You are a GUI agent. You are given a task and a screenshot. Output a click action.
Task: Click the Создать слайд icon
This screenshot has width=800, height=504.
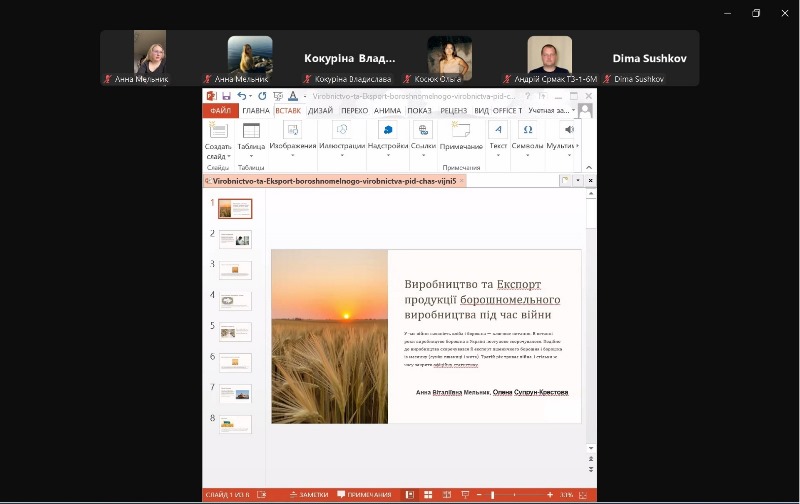[218, 131]
